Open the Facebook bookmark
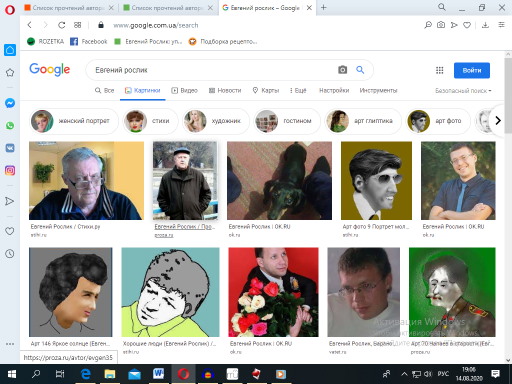The image size is (512, 384). tap(89, 41)
